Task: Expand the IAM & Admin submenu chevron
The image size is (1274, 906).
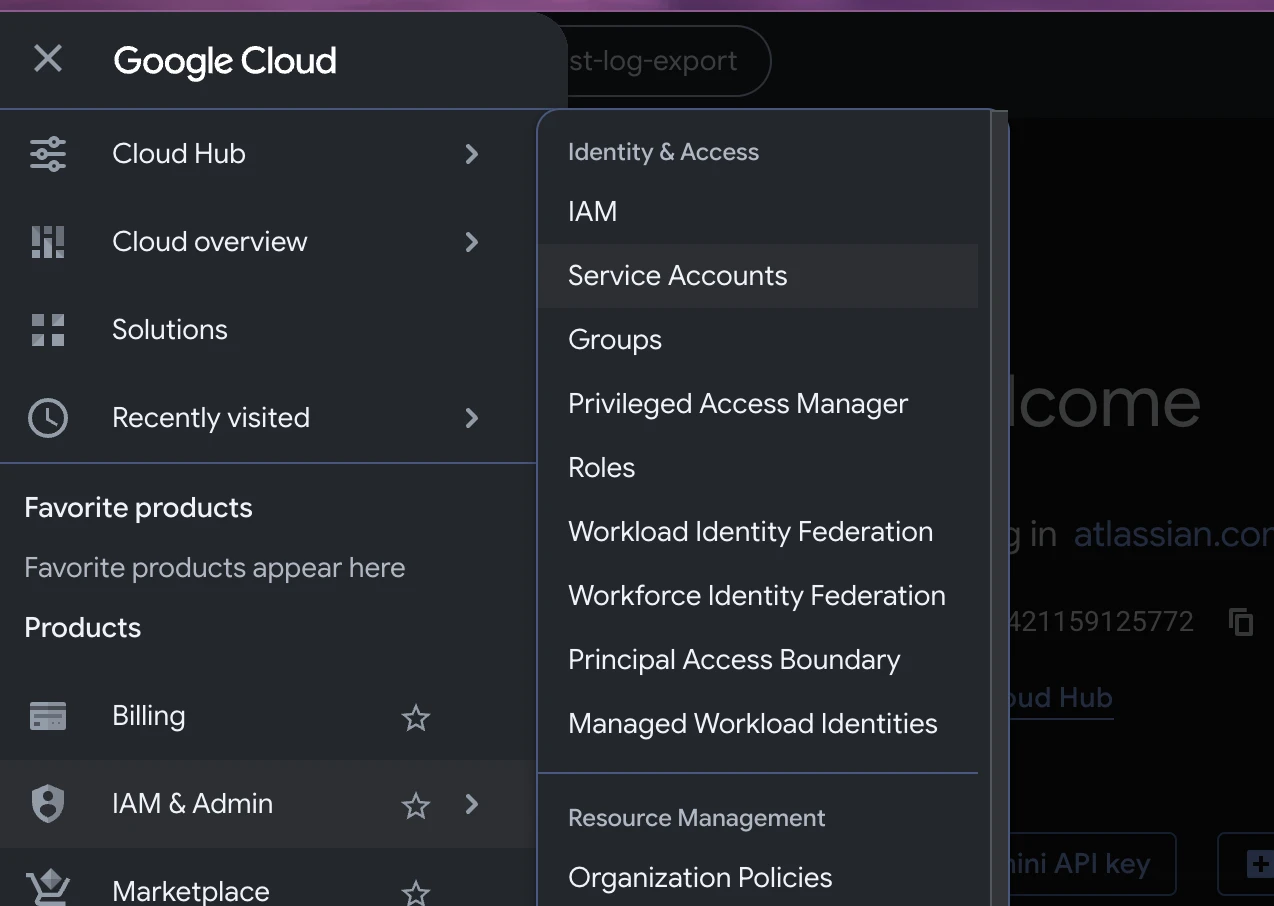Action: point(472,804)
